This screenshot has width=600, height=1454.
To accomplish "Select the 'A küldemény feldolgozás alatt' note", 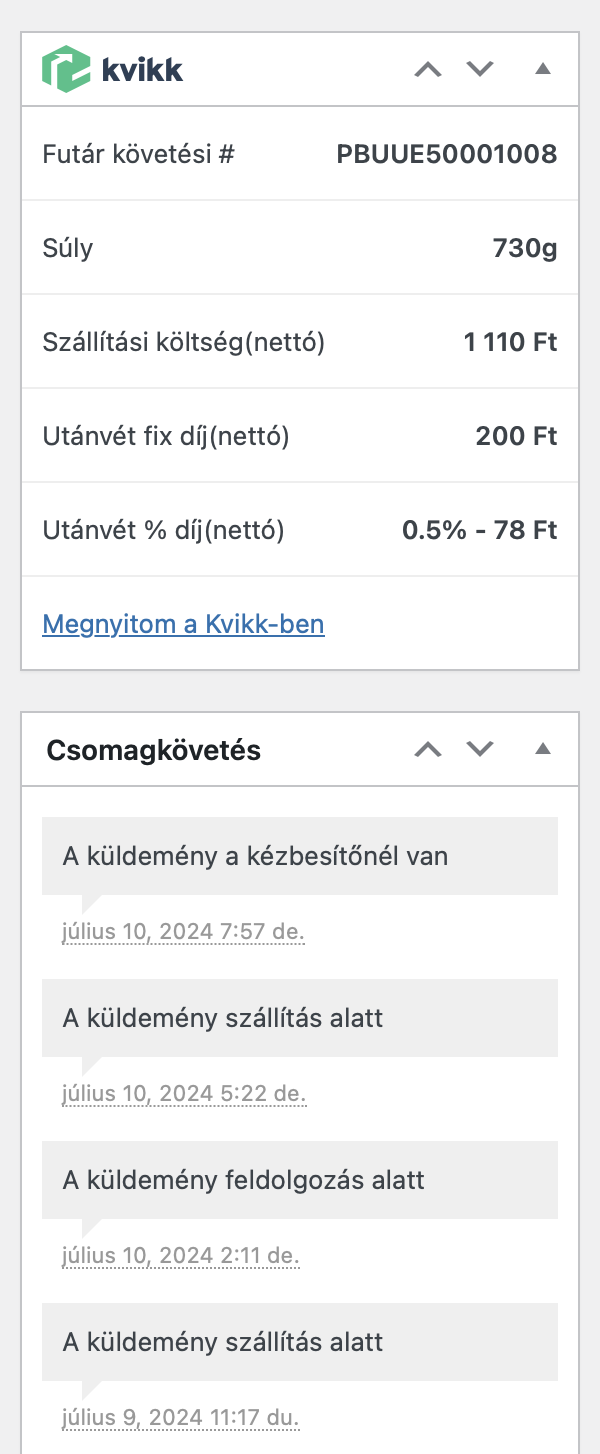I will [x=243, y=1180].
